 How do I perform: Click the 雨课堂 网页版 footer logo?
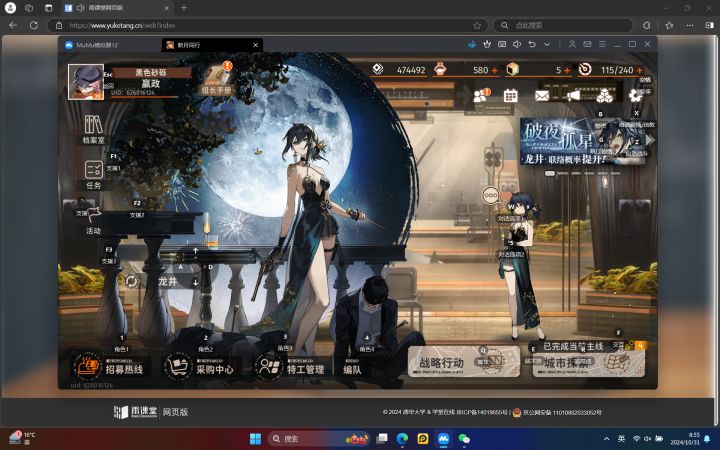point(151,412)
